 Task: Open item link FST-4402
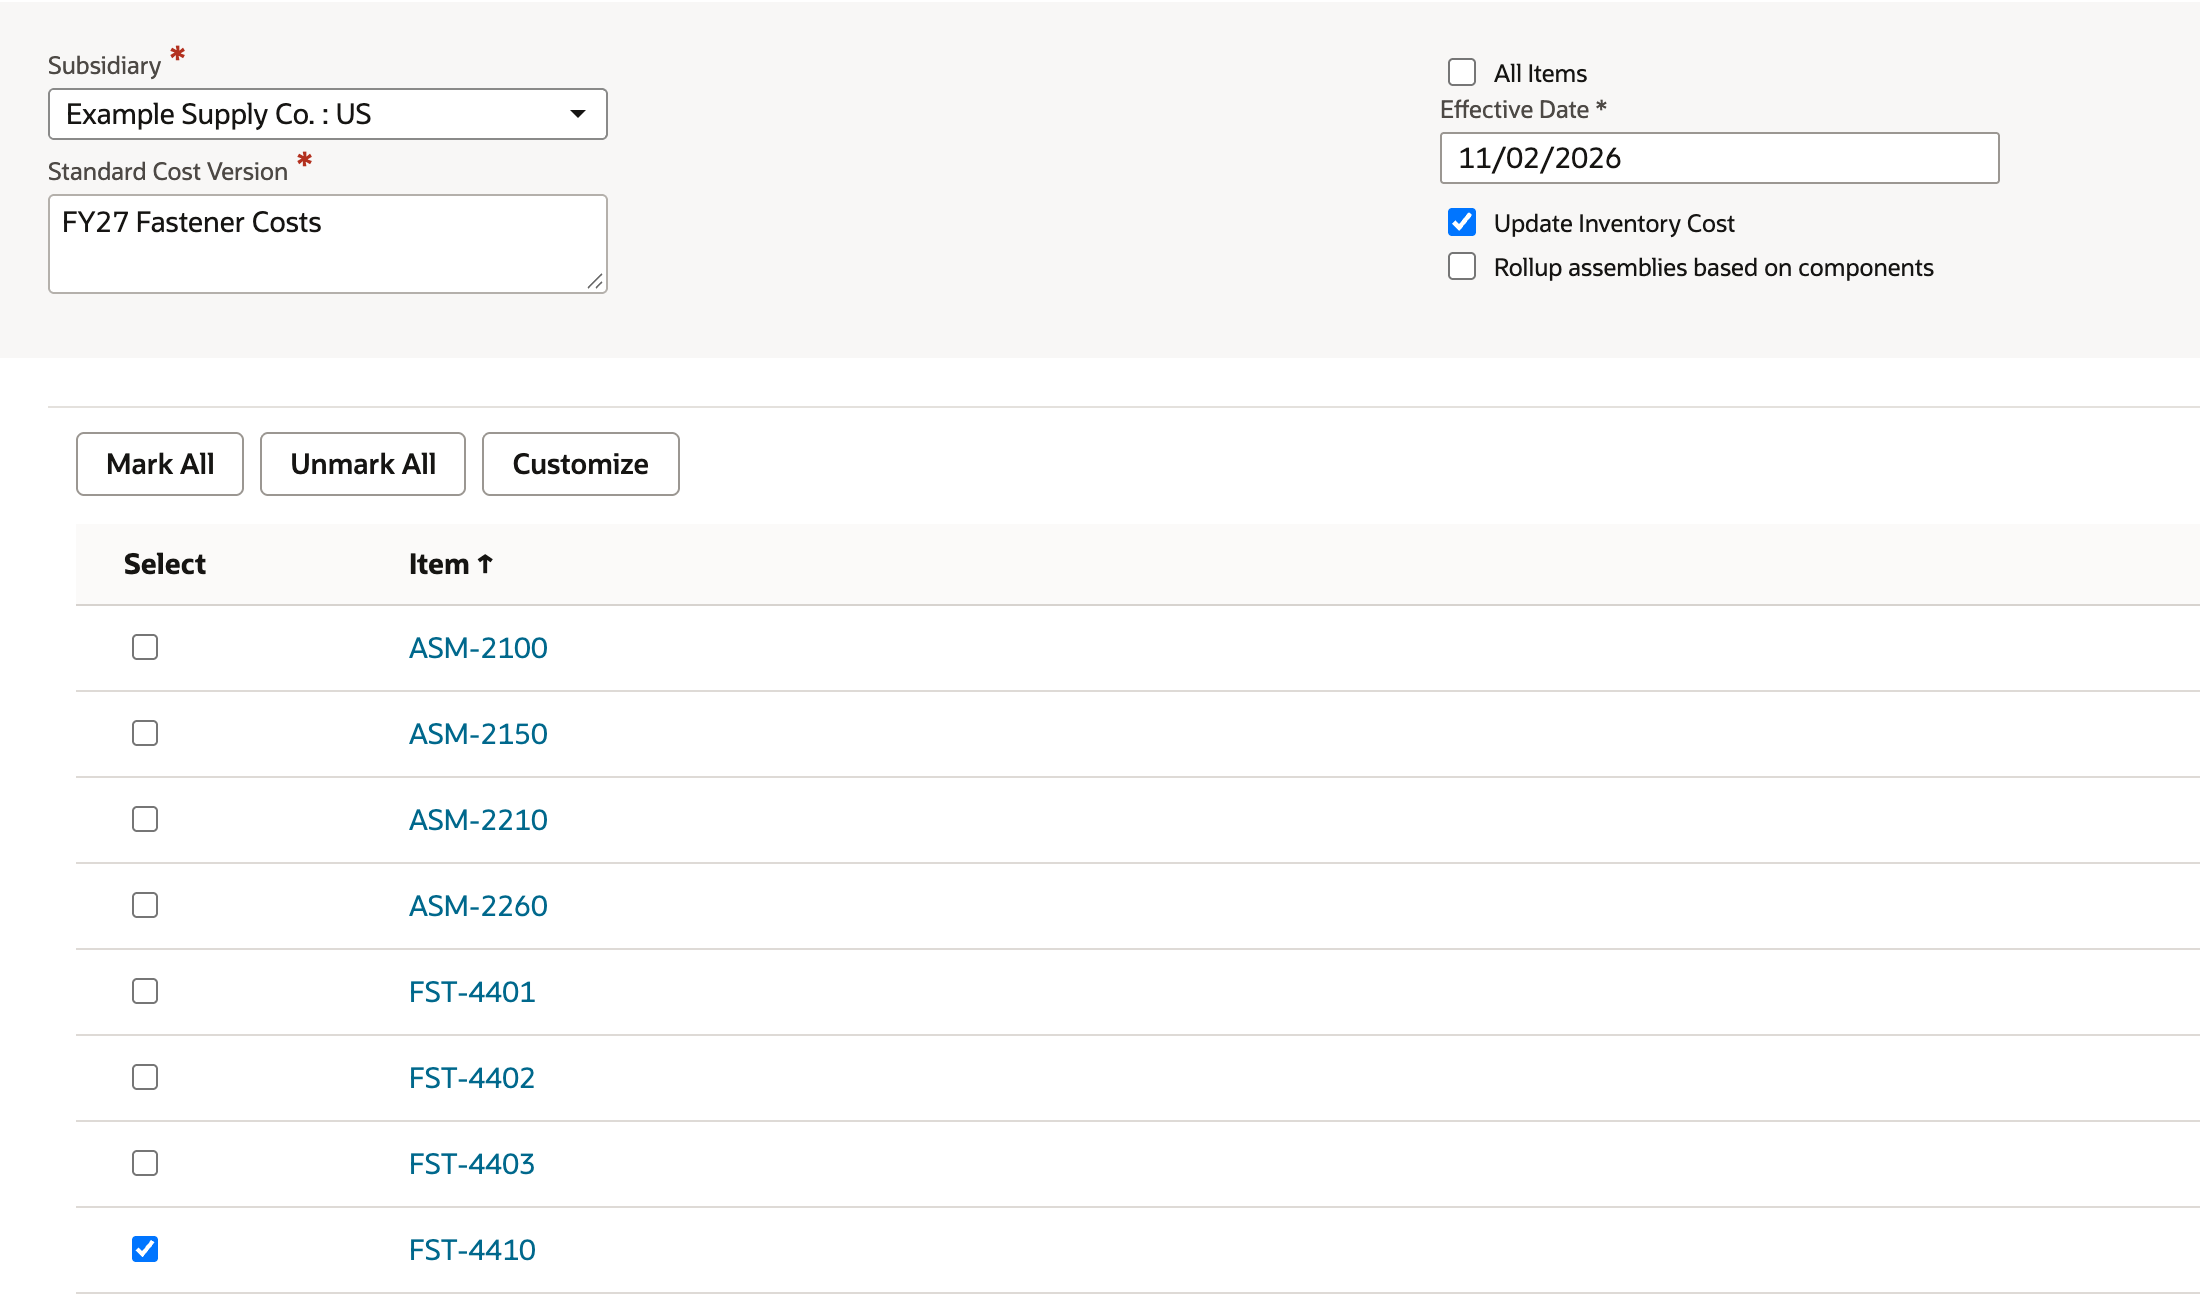pos(472,1078)
